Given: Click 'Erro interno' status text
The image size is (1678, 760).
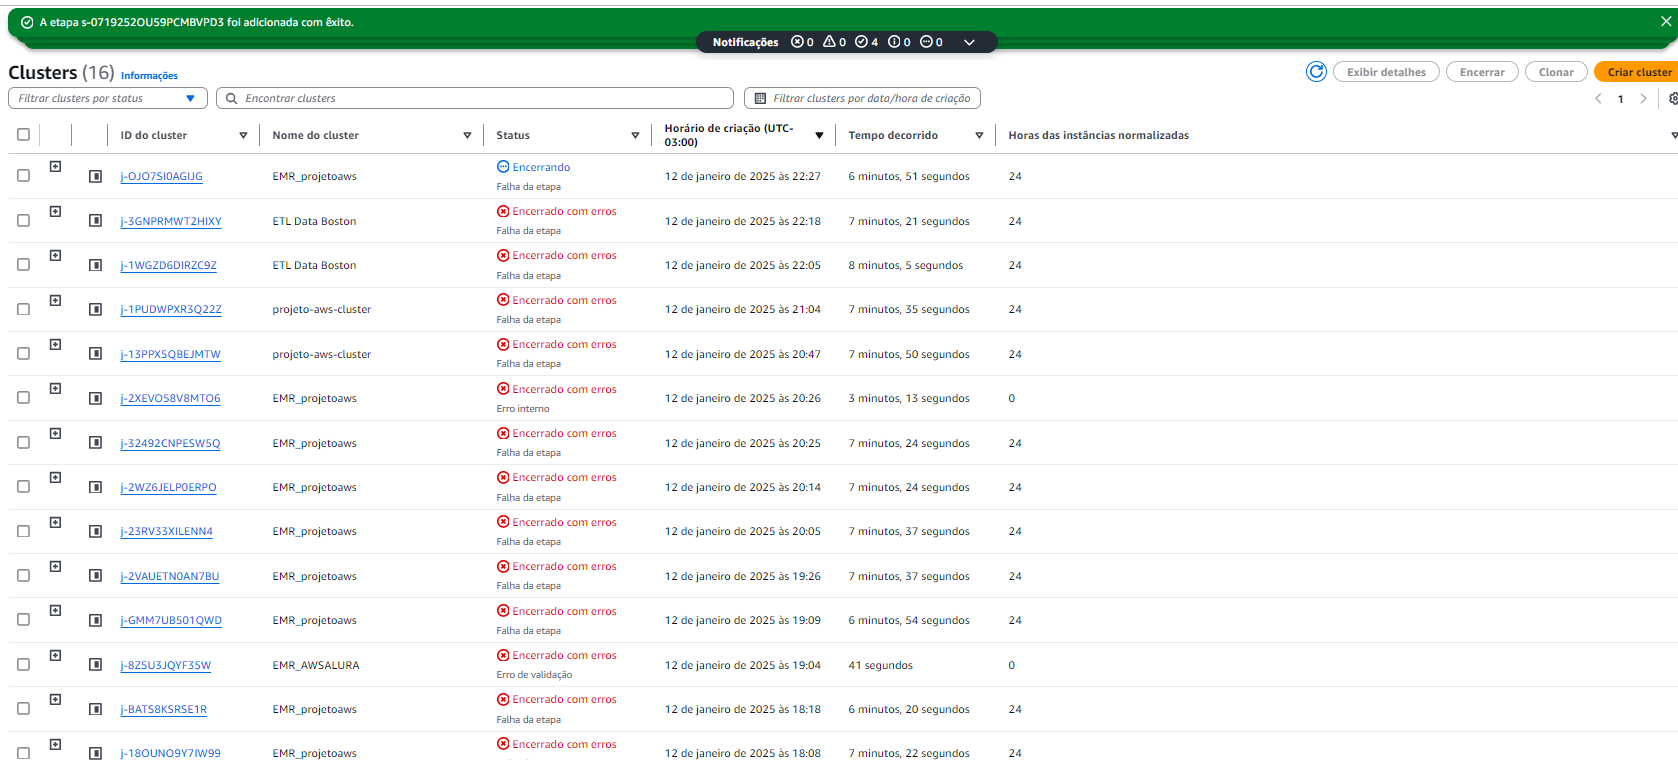Looking at the screenshot, I should (x=523, y=409).
